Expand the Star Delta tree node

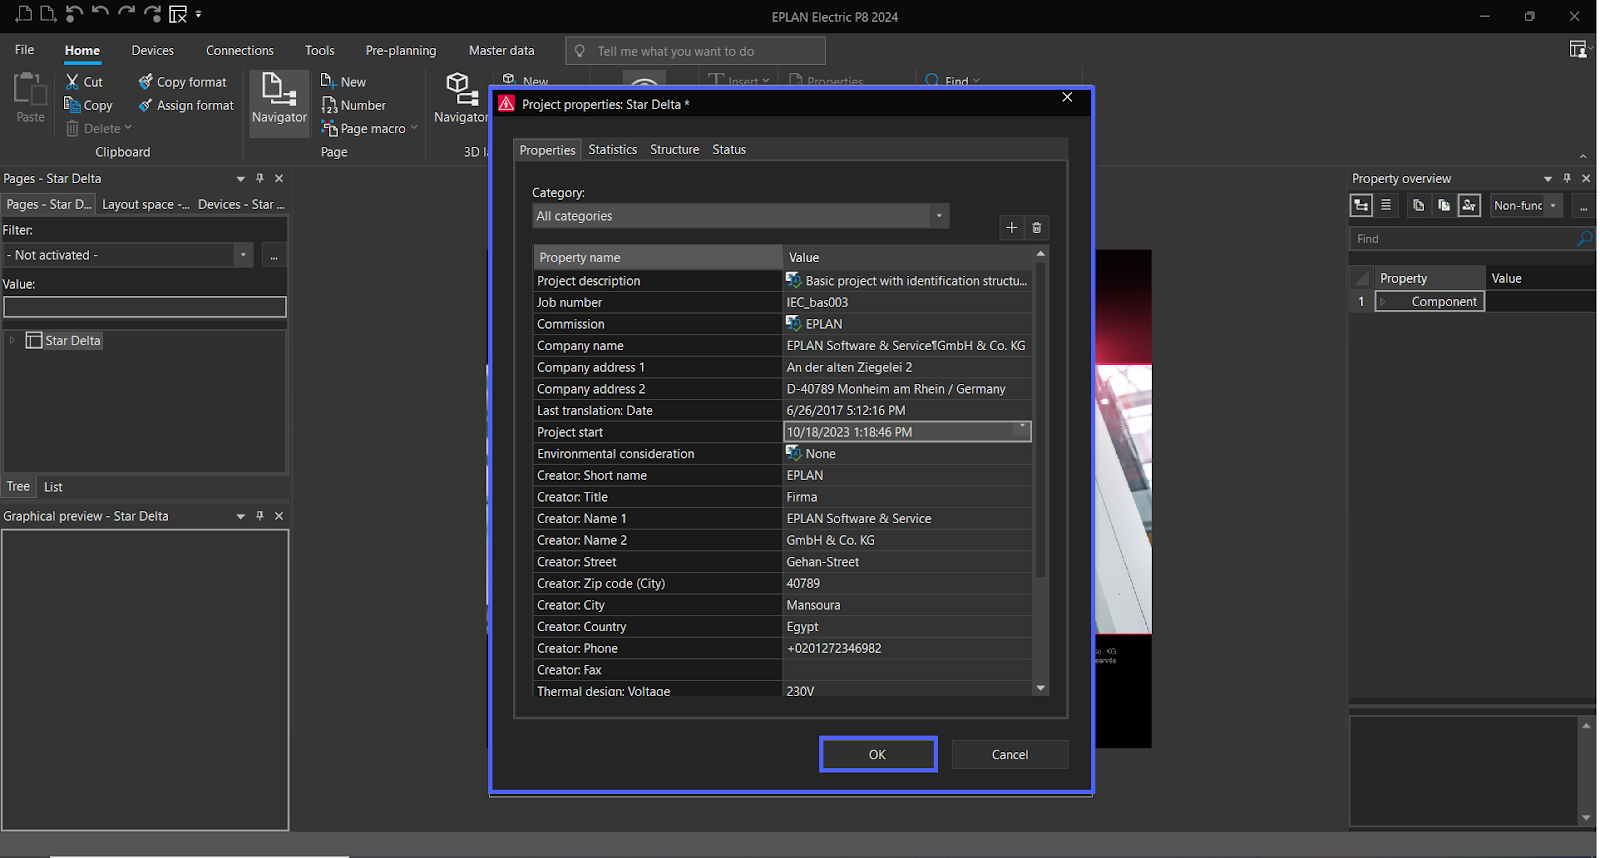click(x=12, y=341)
